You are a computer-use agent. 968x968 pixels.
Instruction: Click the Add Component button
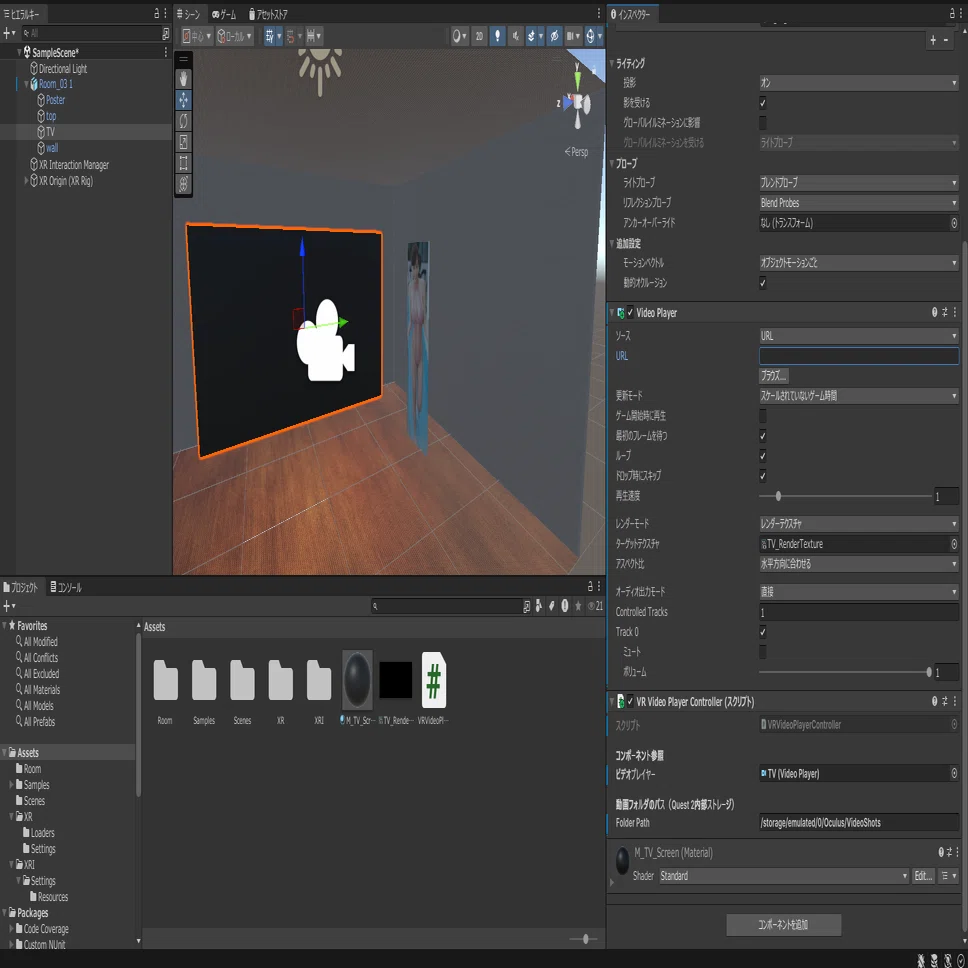click(x=783, y=925)
